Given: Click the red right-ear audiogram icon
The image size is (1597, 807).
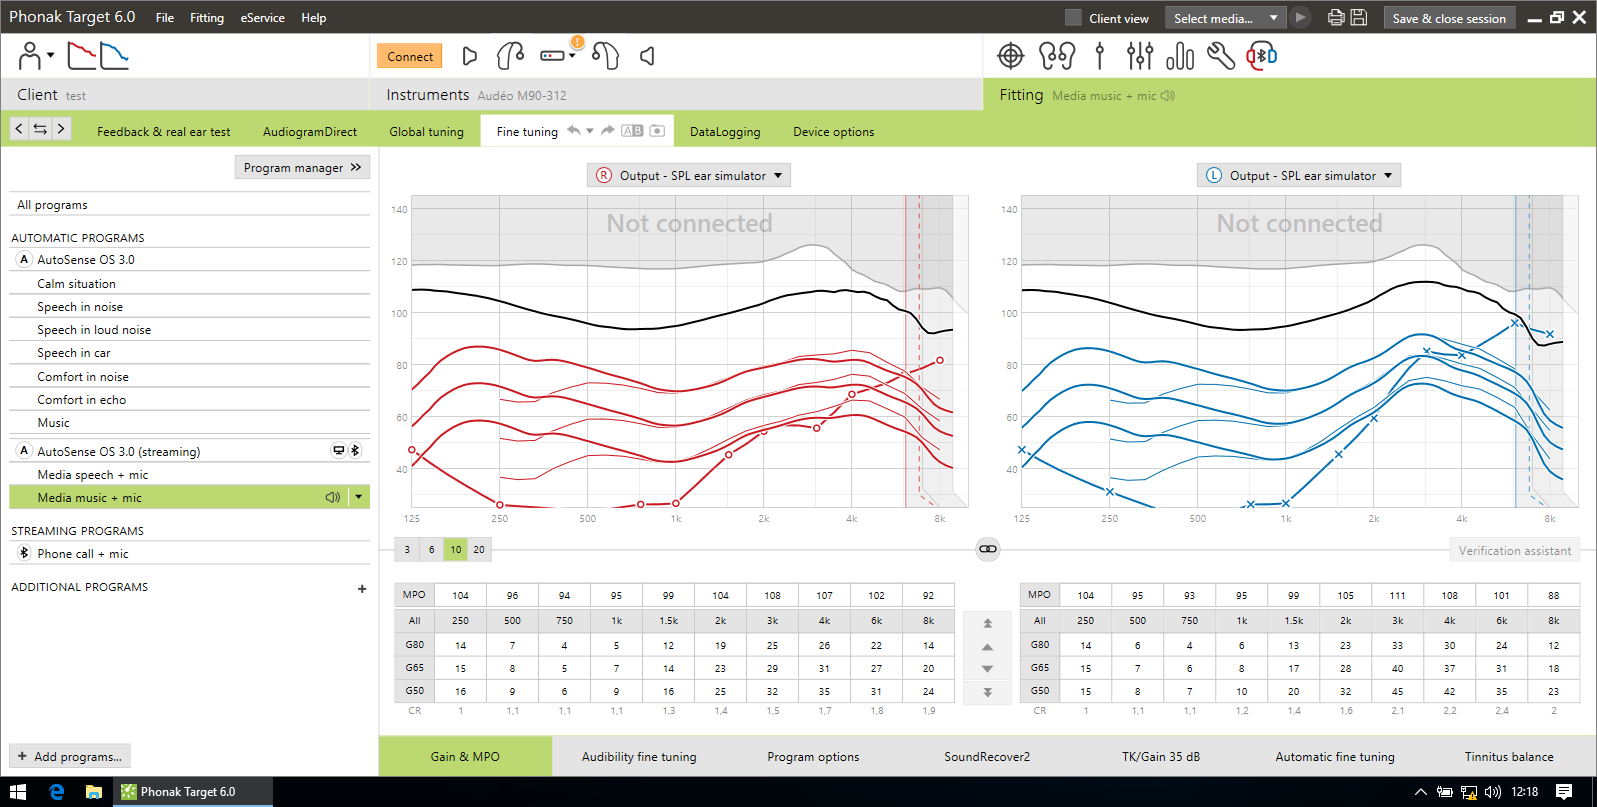Looking at the screenshot, I should [81, 56].
